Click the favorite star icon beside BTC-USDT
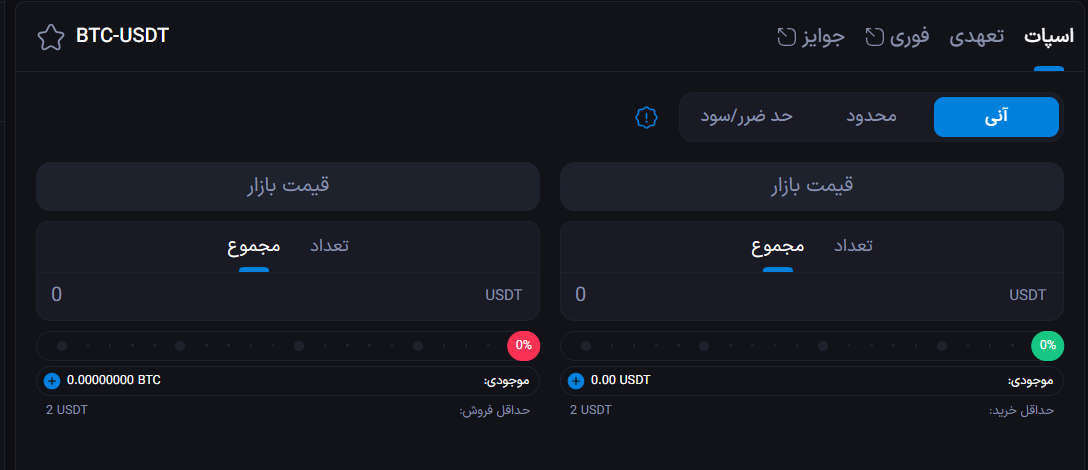Viewport: 1088px width, 470px height. (x=50, y=37)
